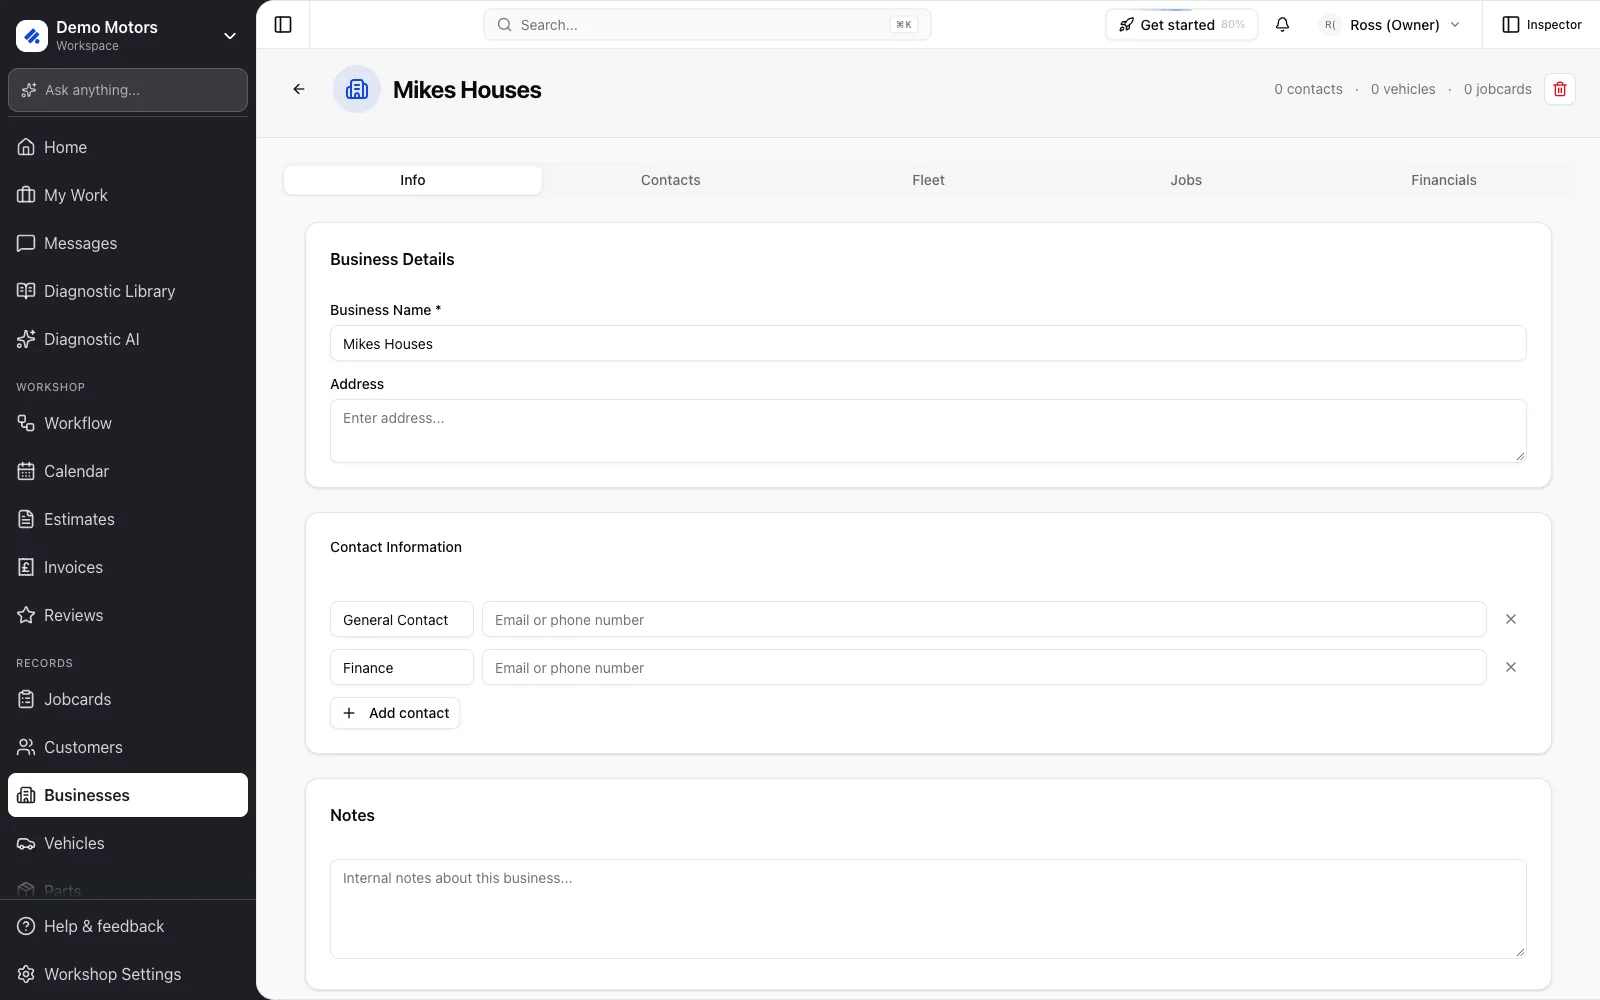Click the business building avatar icon

357,89
